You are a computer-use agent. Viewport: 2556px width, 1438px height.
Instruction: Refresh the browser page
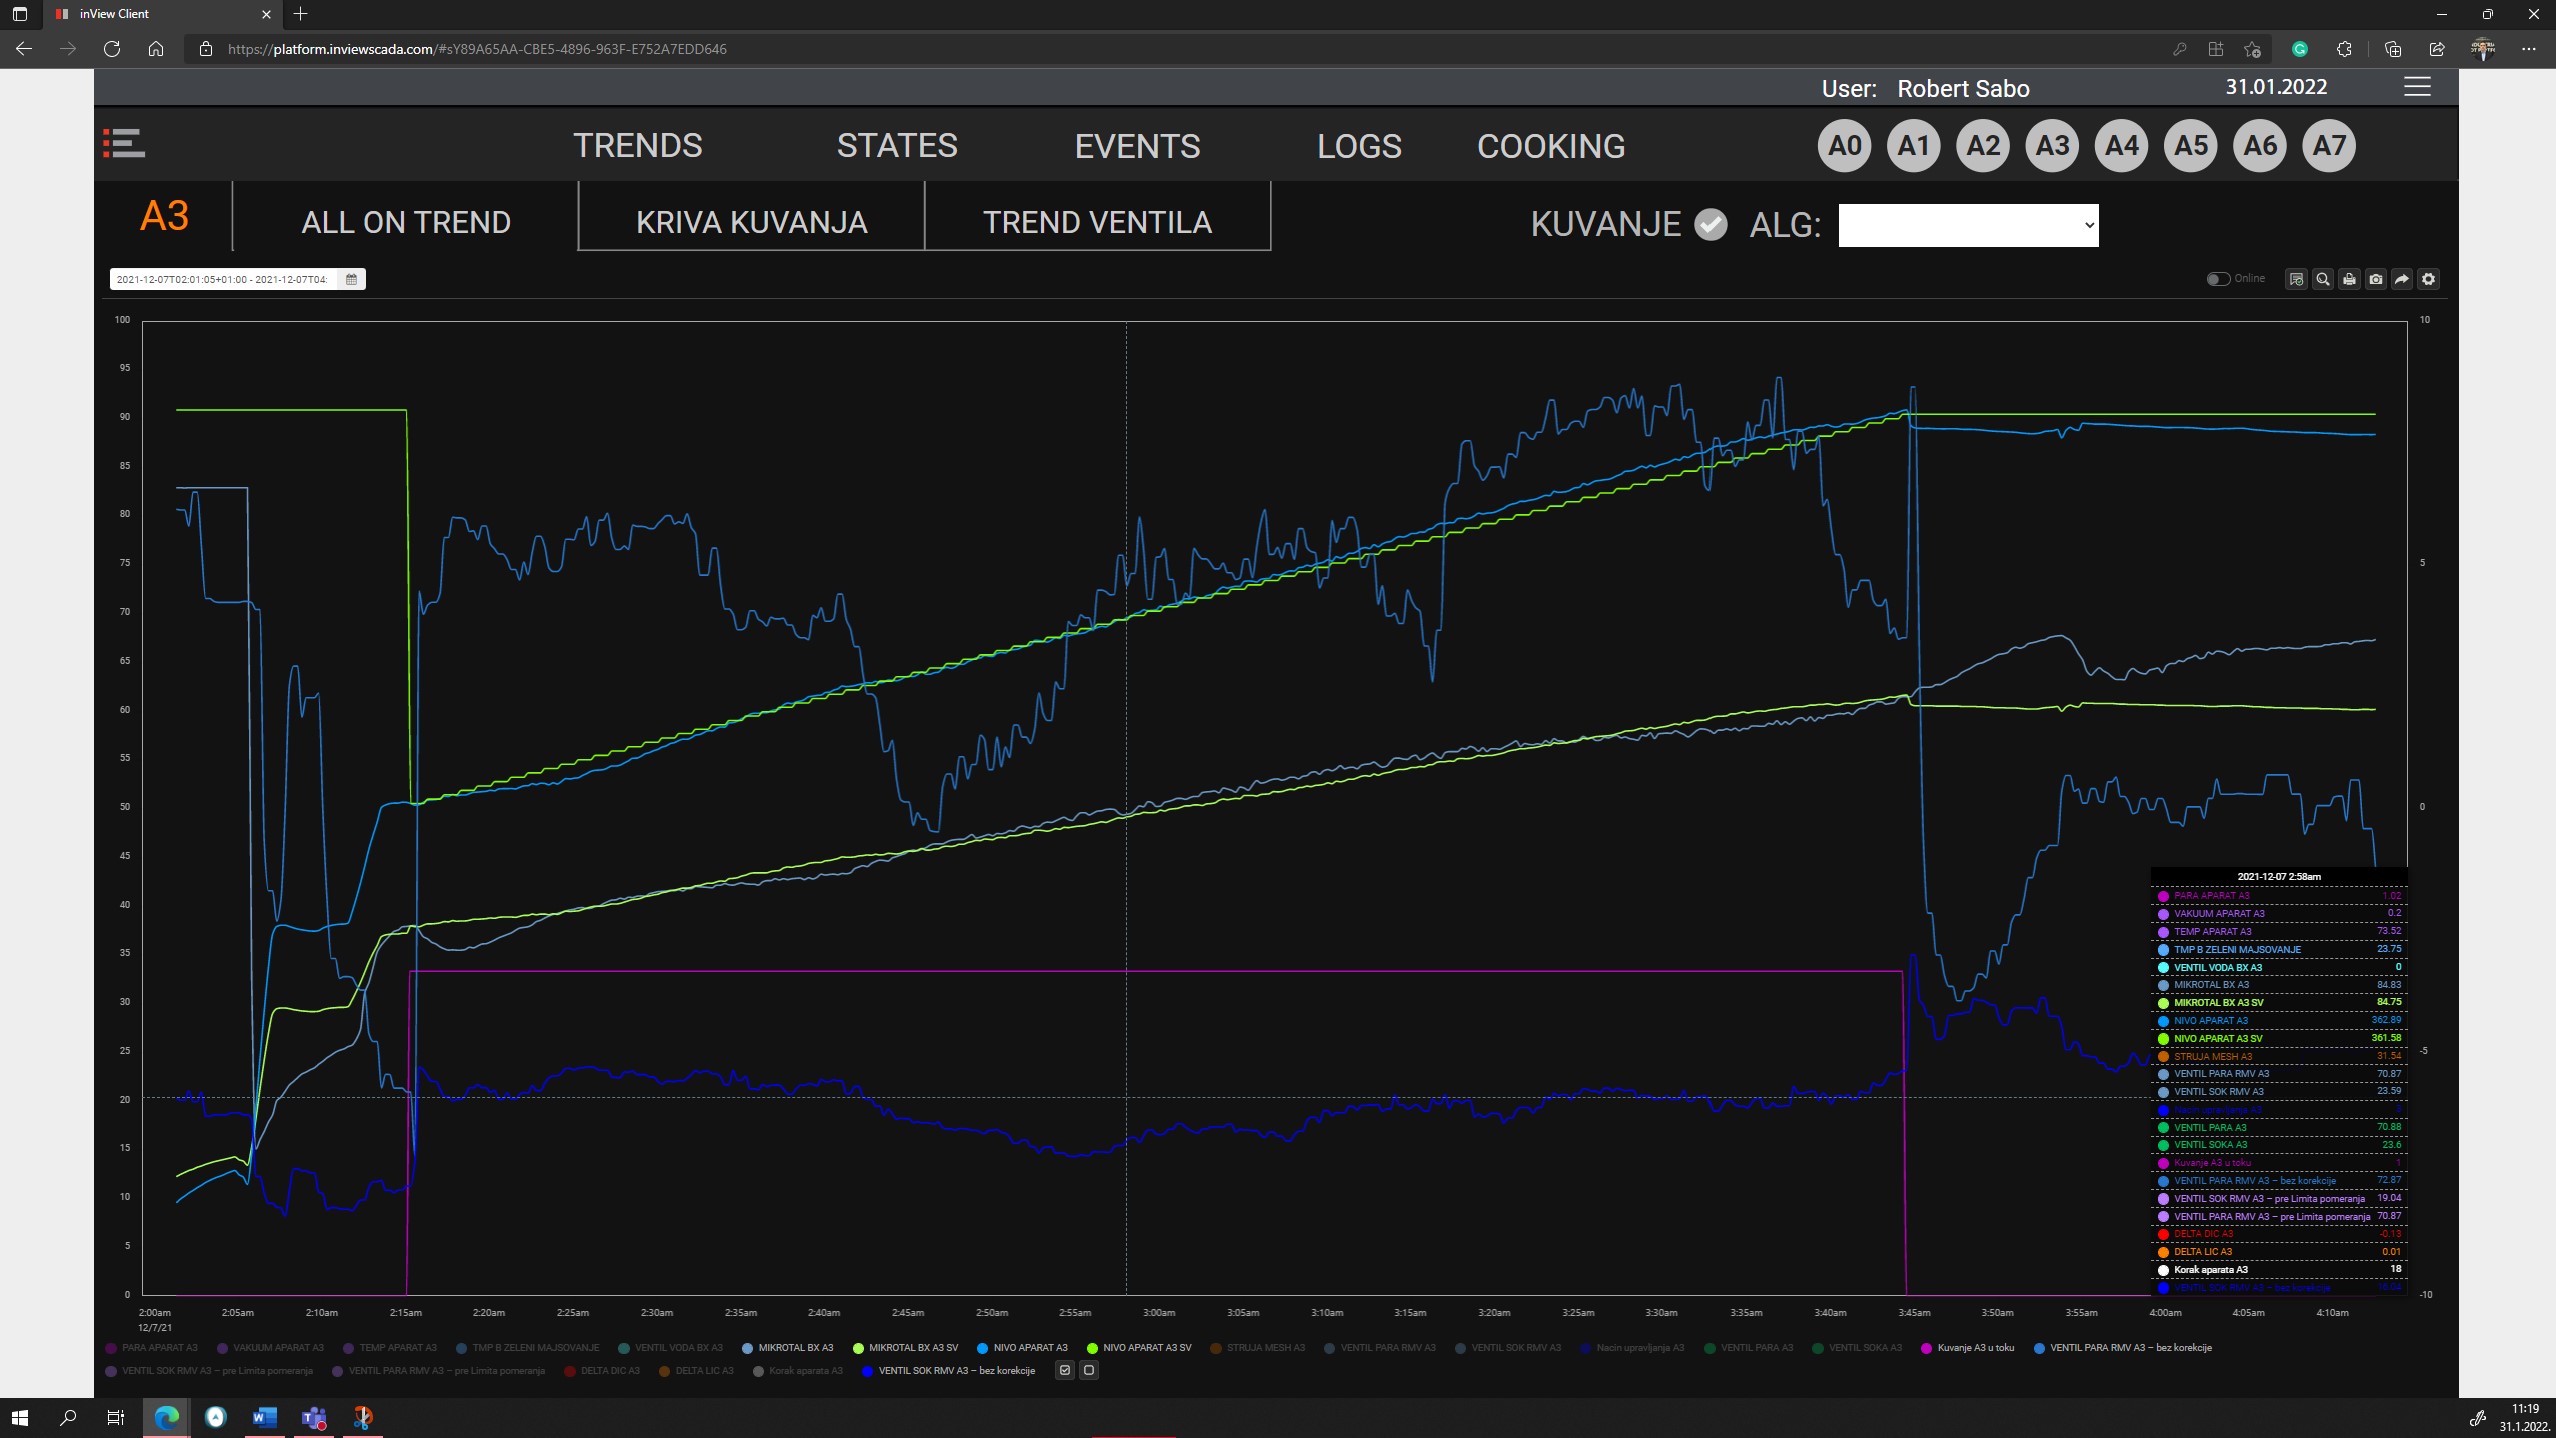click(112, 48)
